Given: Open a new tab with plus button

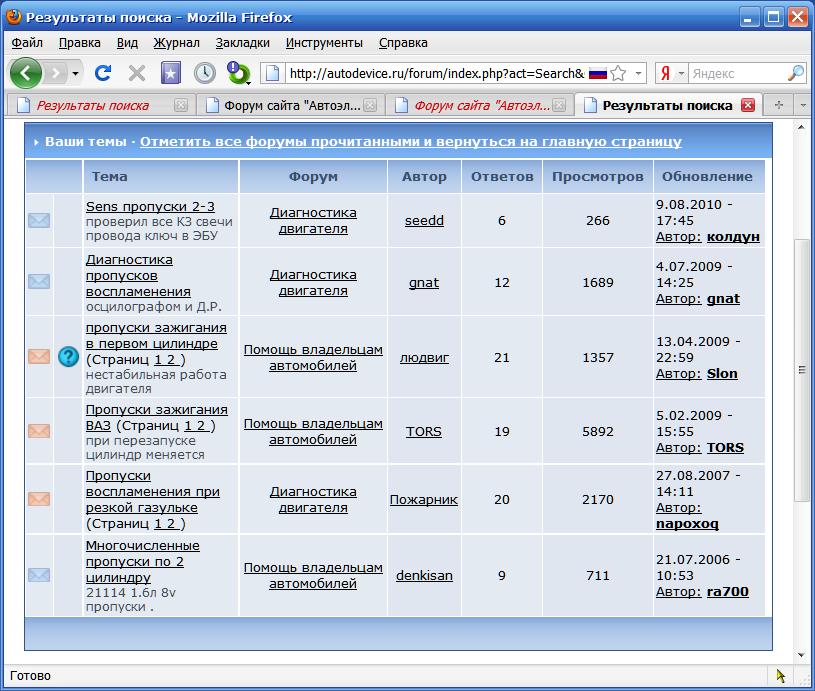Looking at the screenshot, I should tap(779, 105).
